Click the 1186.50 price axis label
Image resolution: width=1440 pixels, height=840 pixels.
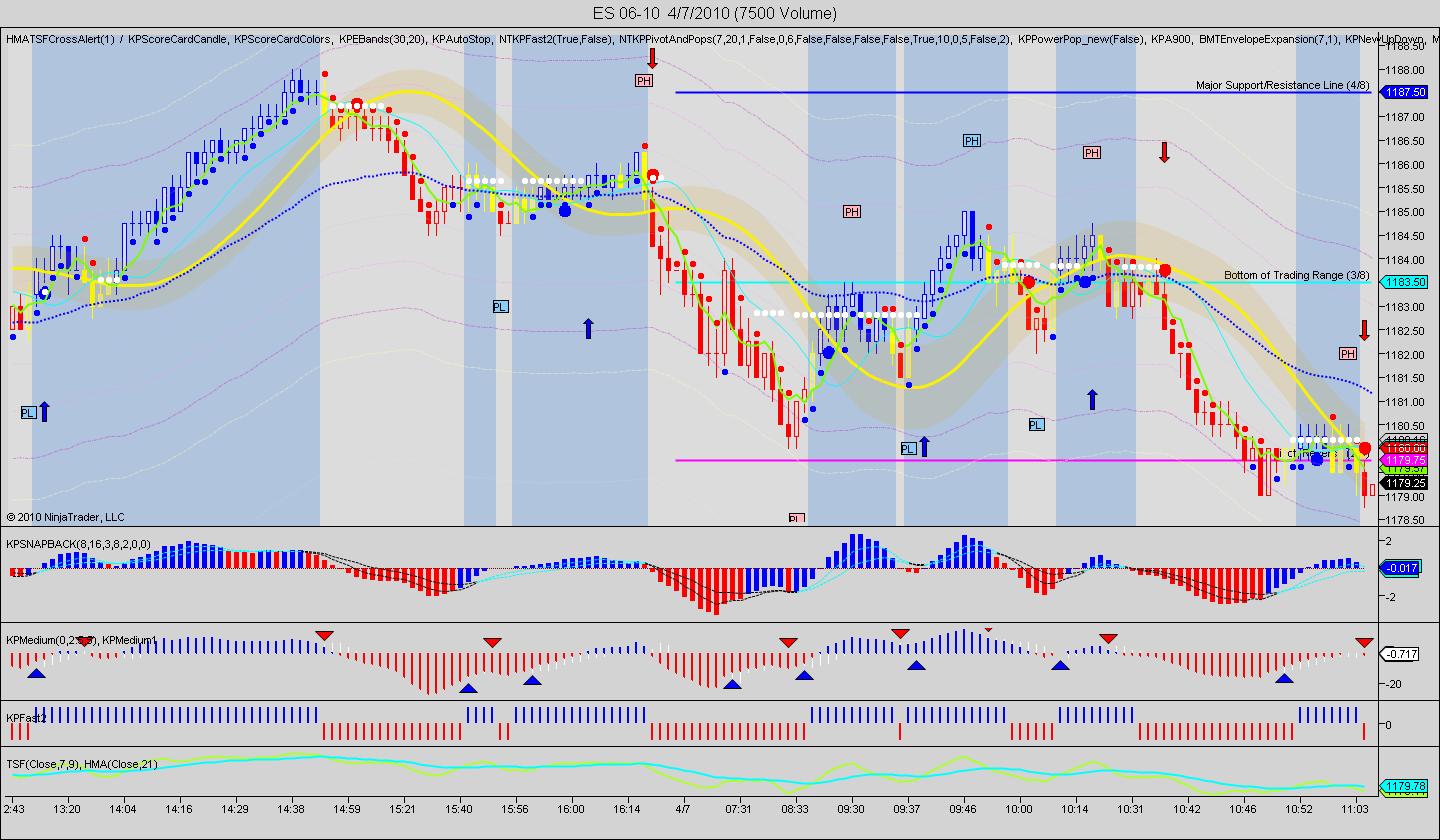click(x=1405, y=141)
